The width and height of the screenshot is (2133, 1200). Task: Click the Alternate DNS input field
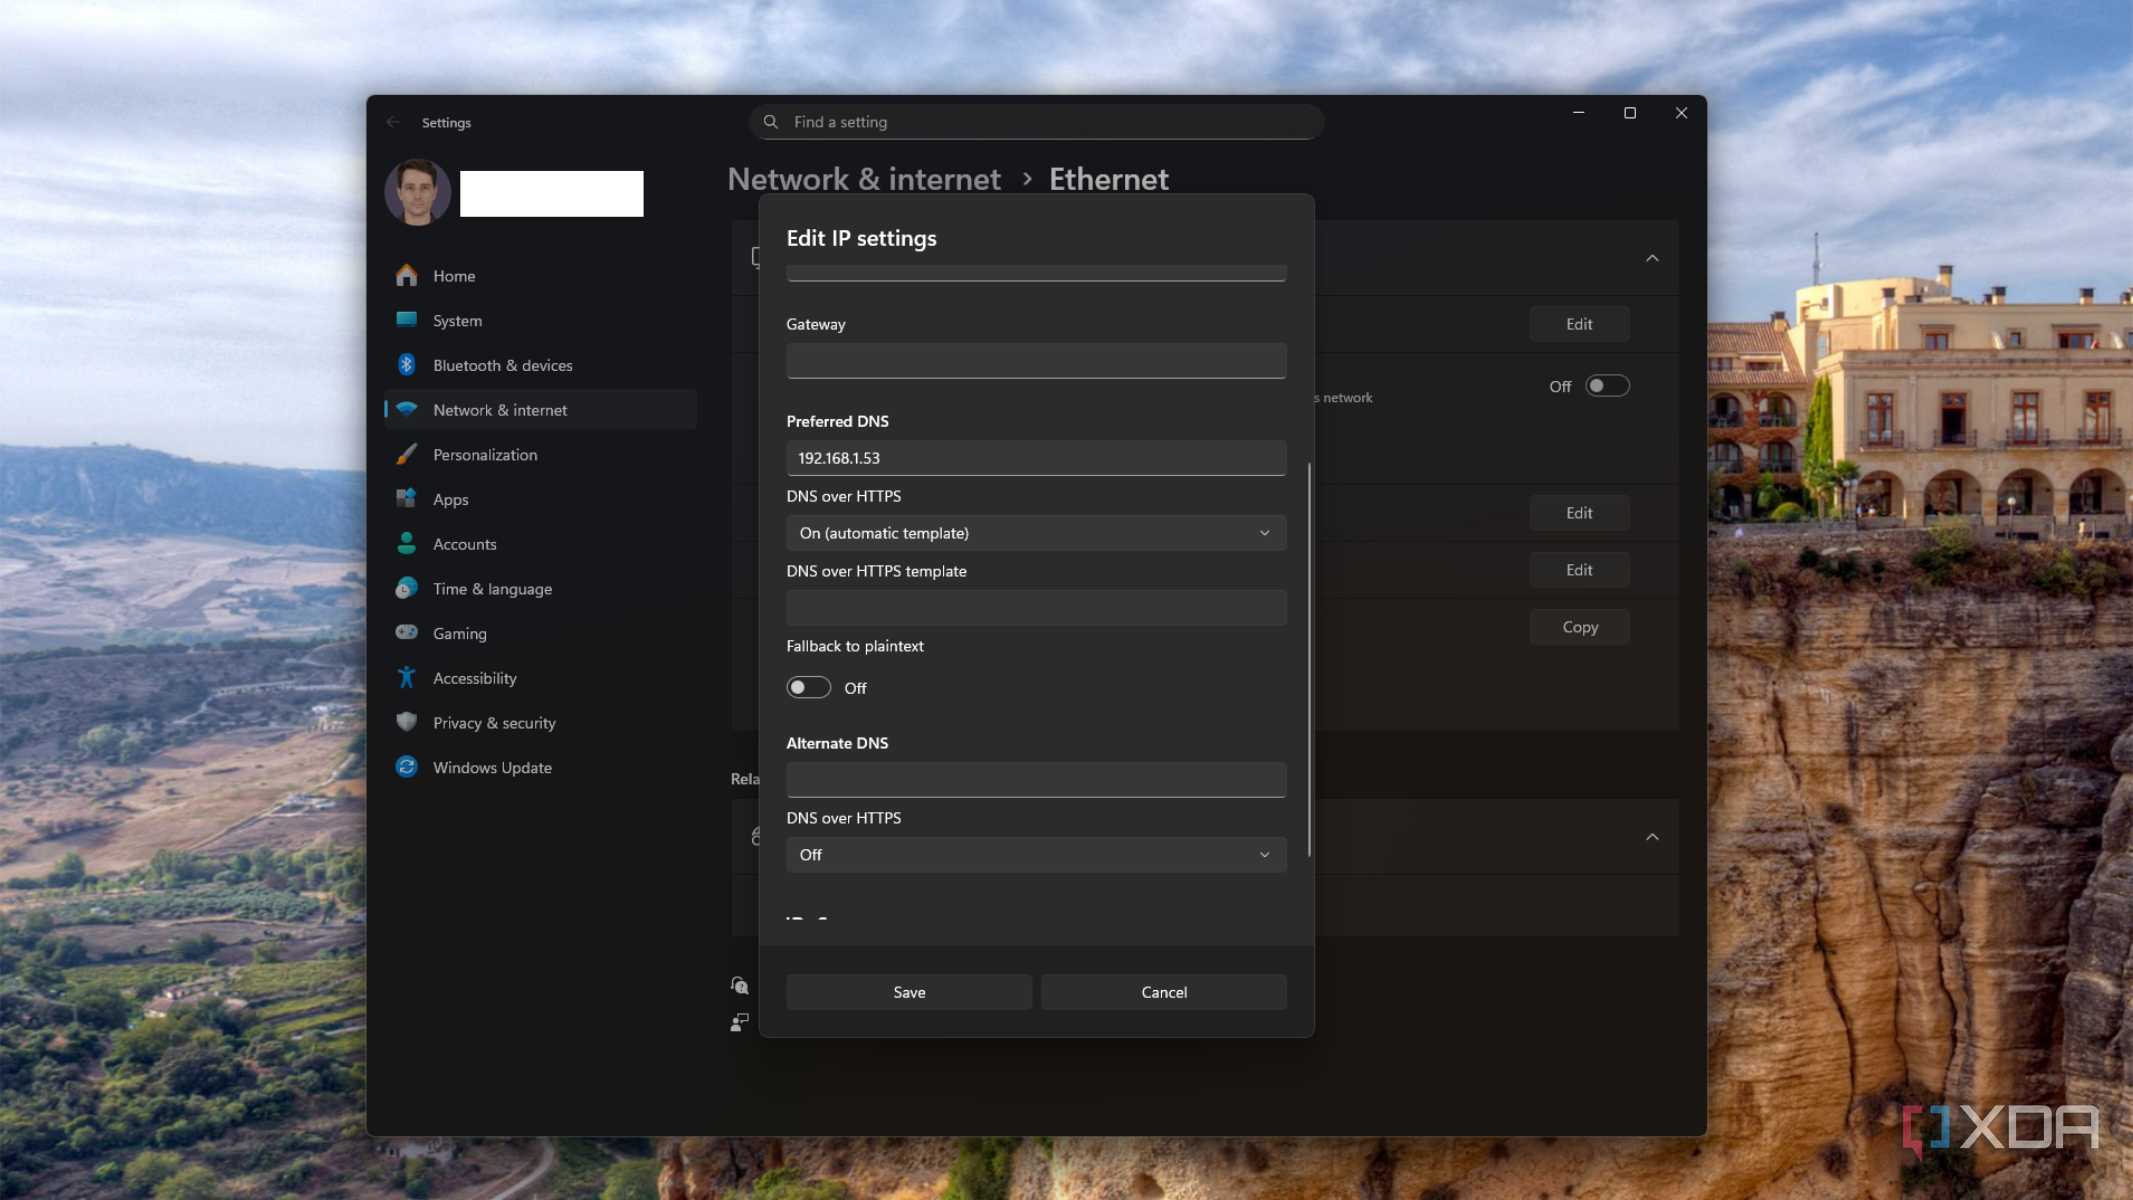1036,780
